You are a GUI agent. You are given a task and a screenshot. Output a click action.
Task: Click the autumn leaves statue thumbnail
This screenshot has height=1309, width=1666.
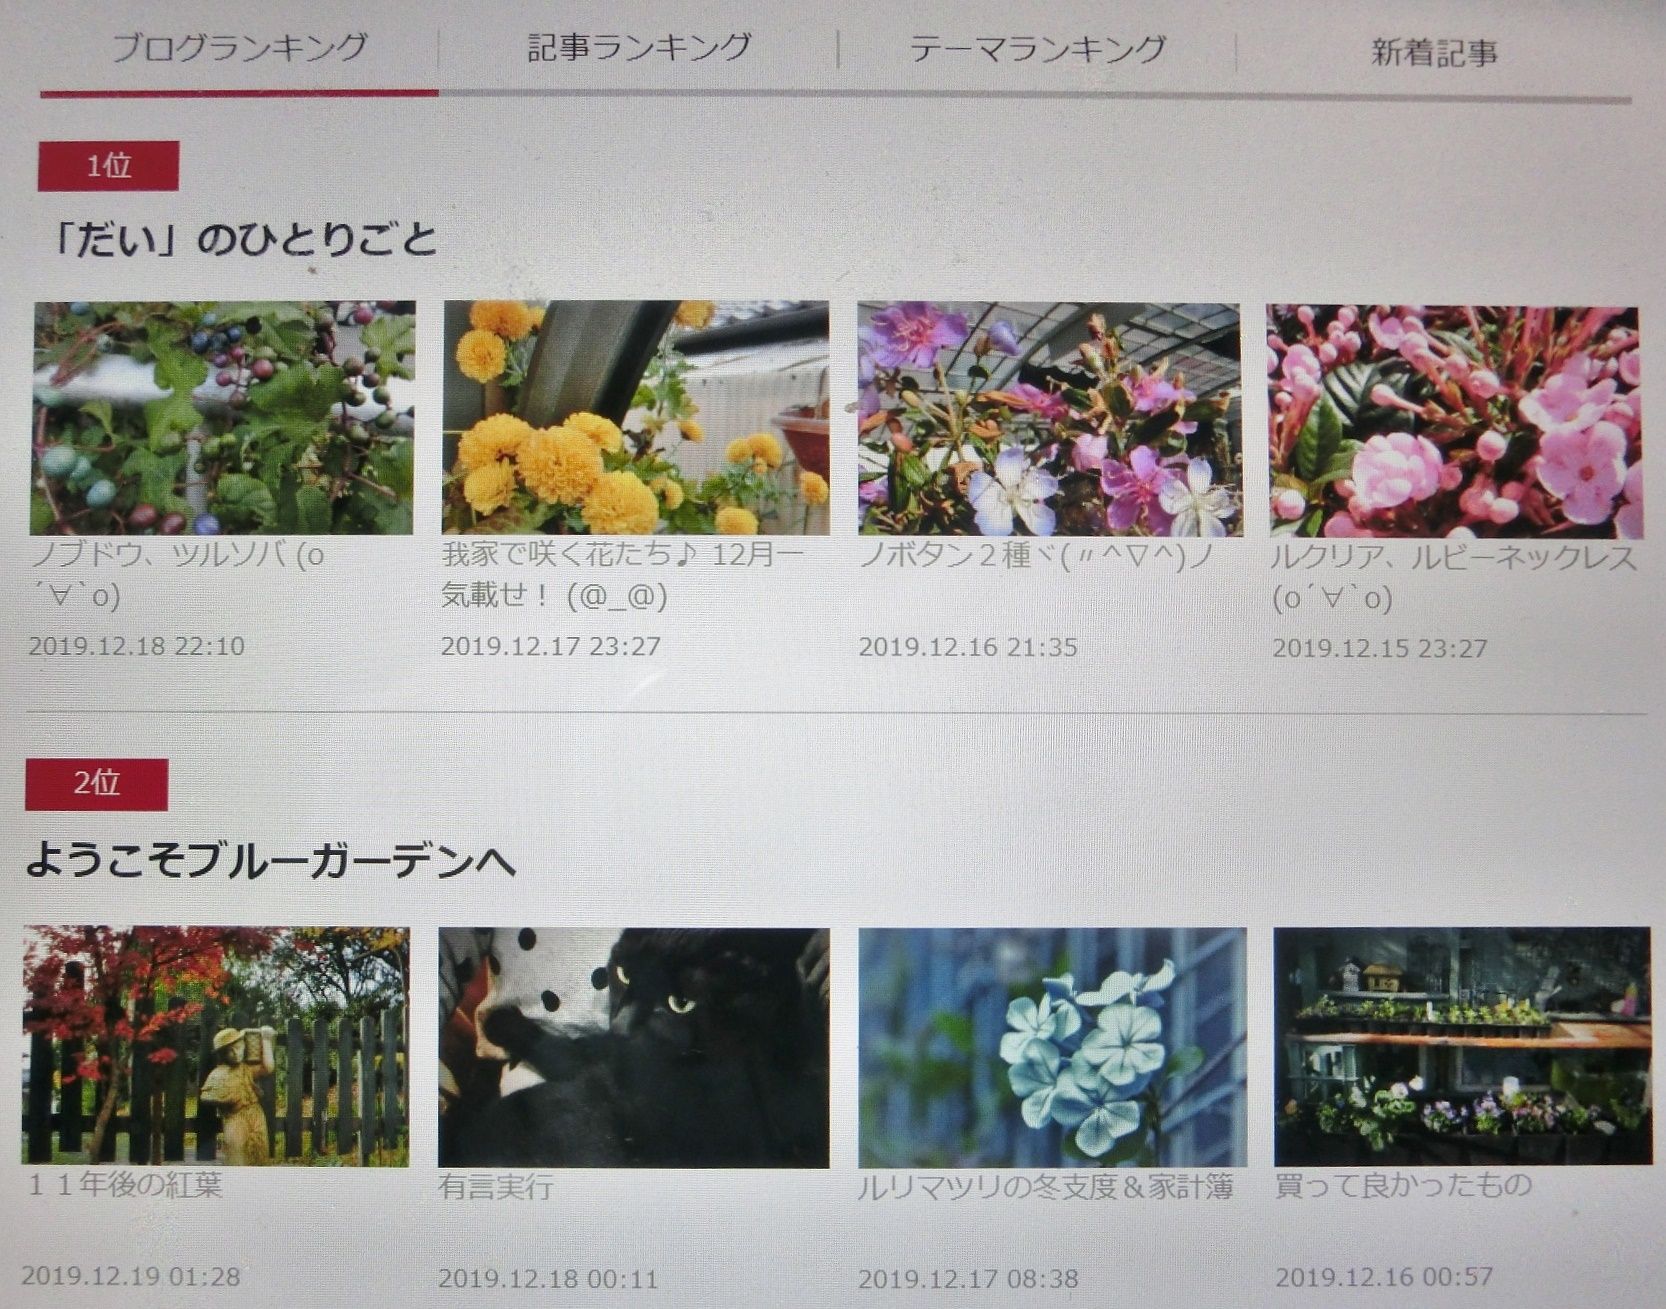pos(215,1045)
